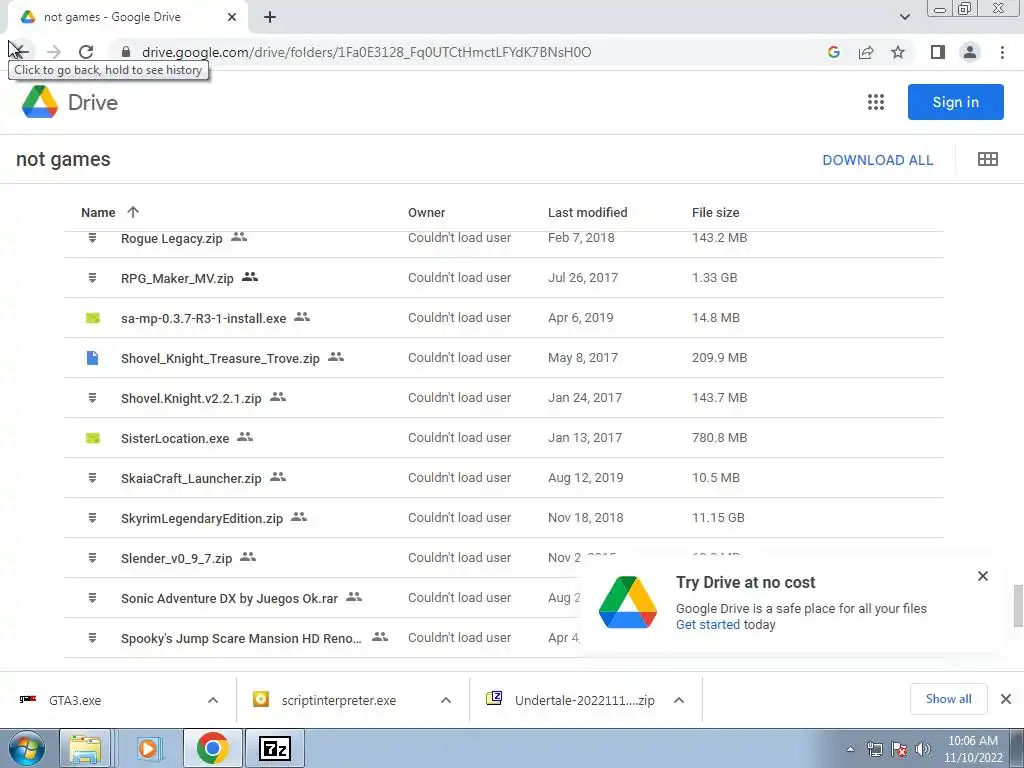Open Chrome three-dot menu
Image resolution: width=1024 pixels, height=768 pixels.
[x=1002, y=52]
